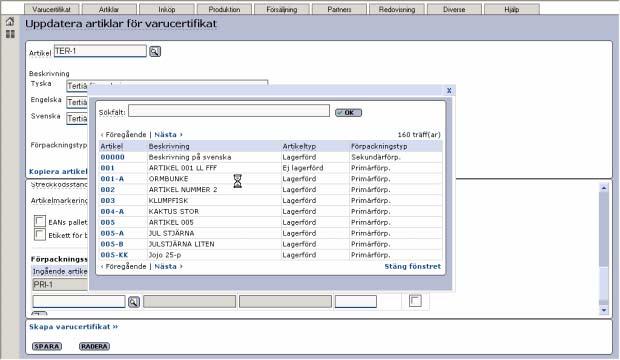Viewport: 620px width, 360px height.
Task: Click the Beskrivning column header
Action: 169,146
